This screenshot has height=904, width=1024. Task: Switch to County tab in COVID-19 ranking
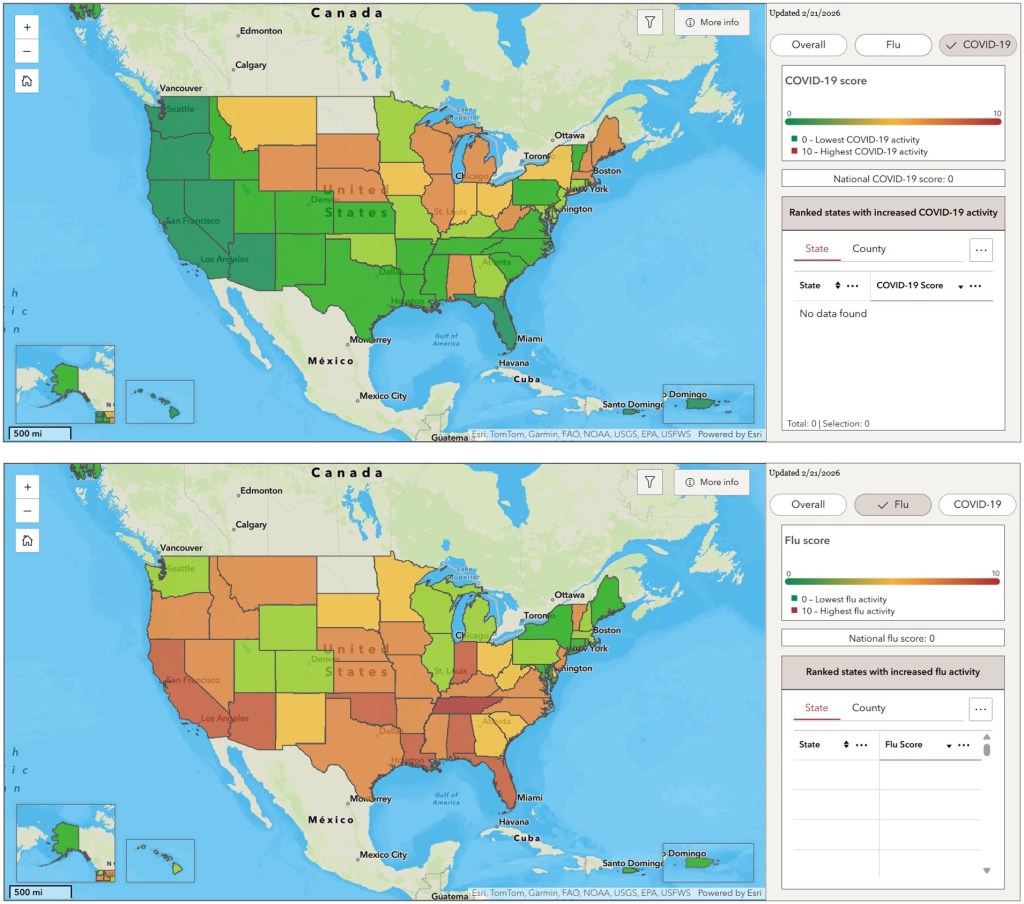click(869, 249)
